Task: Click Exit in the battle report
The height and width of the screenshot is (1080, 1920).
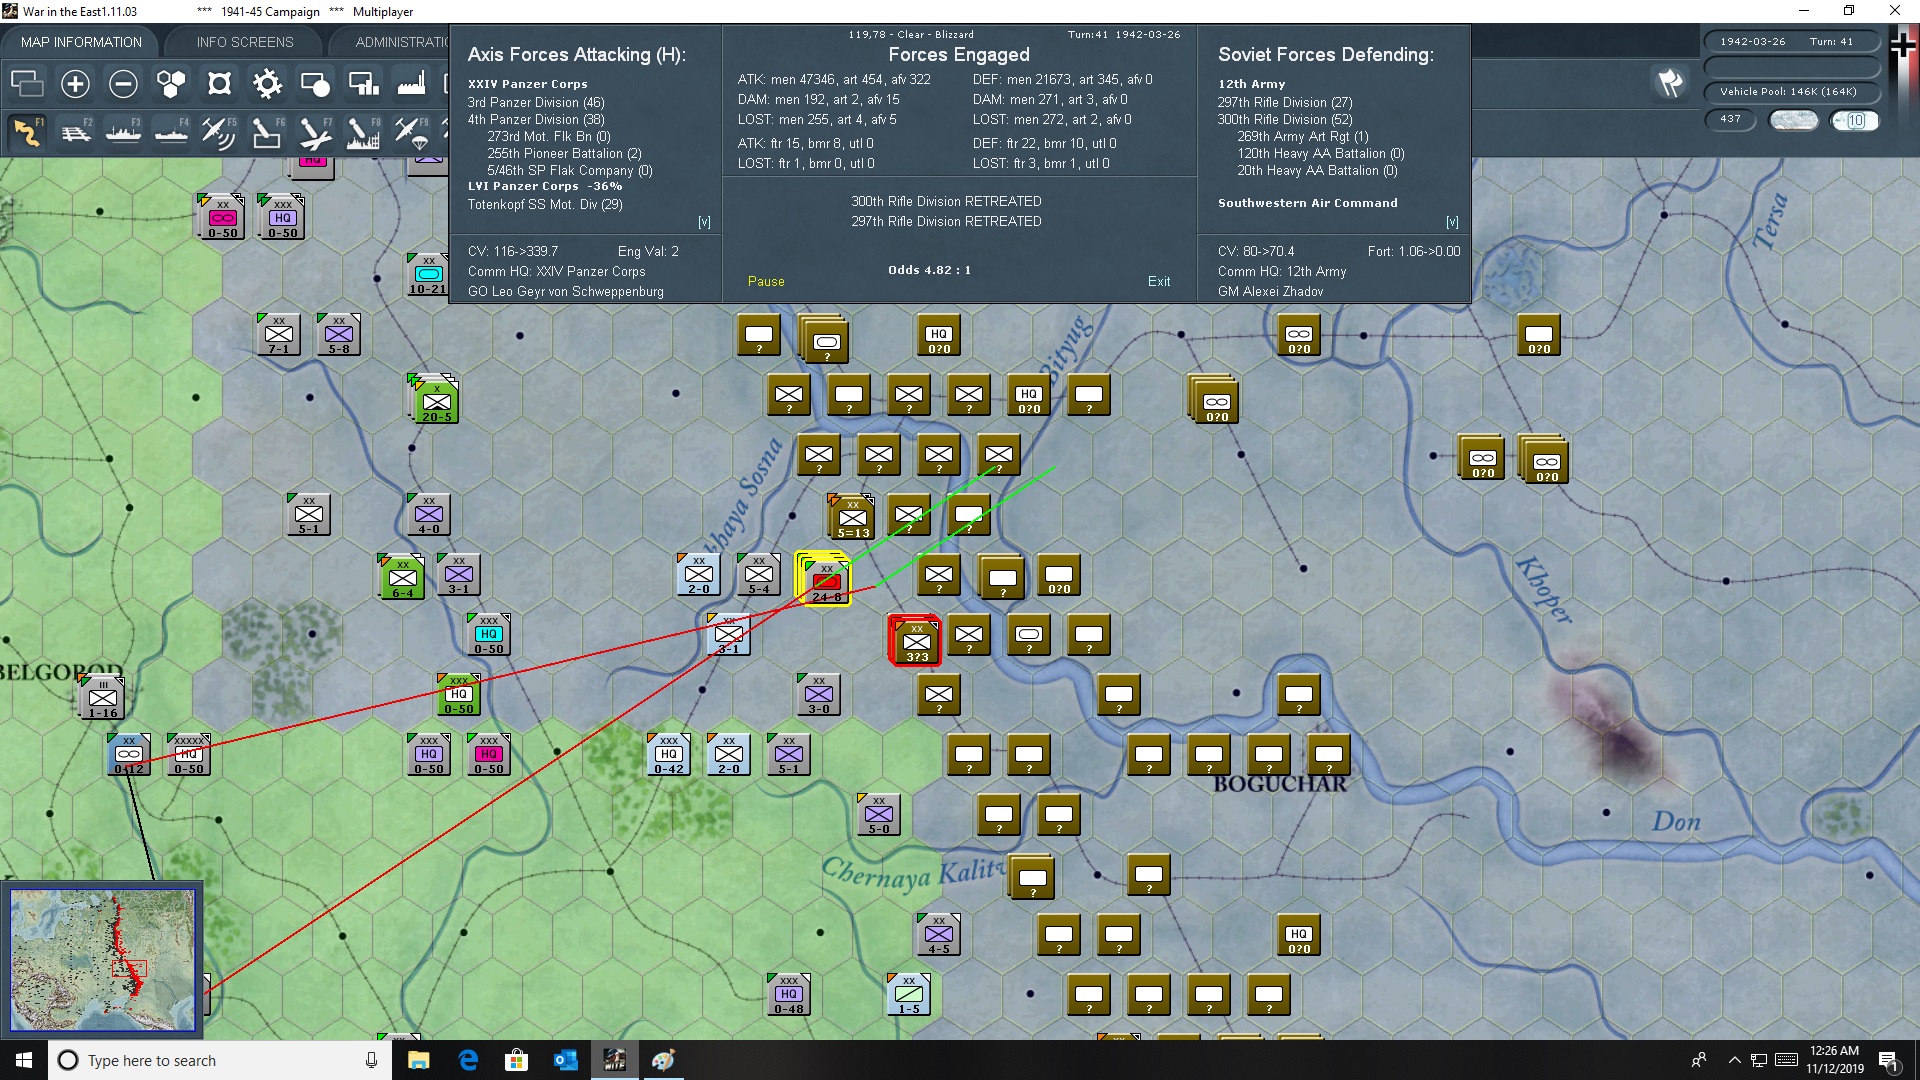Action: click(x=1159, y=281)
